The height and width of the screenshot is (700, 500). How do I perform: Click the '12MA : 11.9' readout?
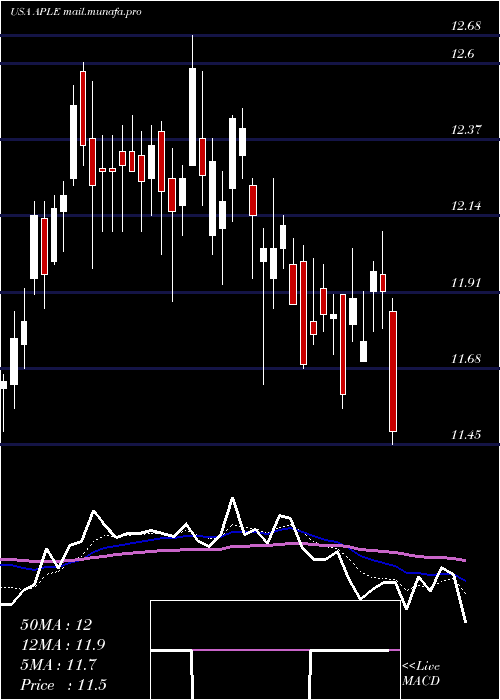tap(62, 645)
